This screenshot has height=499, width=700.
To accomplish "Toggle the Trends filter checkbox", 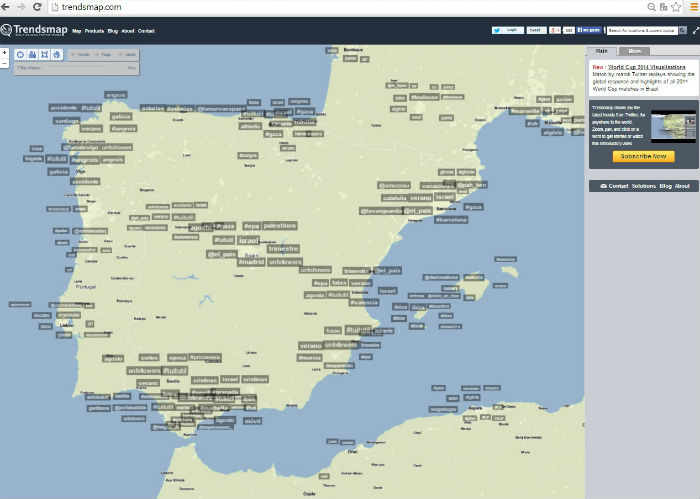I will click(74, 54).
